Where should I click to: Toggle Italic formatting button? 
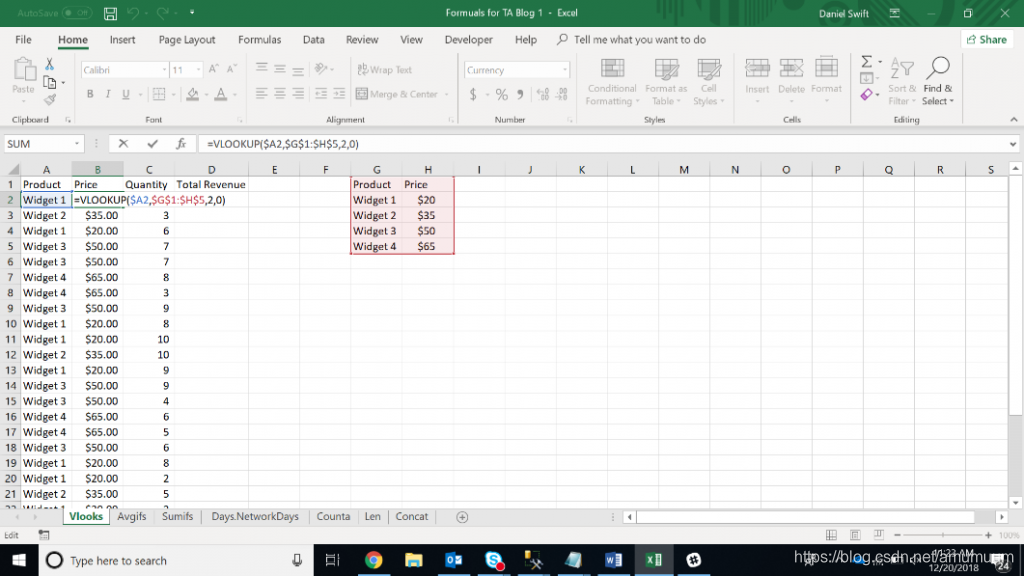(108, 94)
